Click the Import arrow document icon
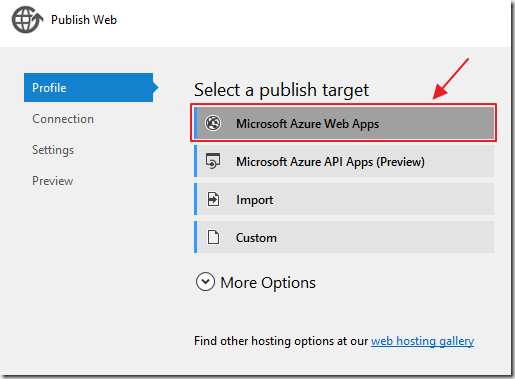The width and height of the screenshot is (515, 379). pos(213,199)
